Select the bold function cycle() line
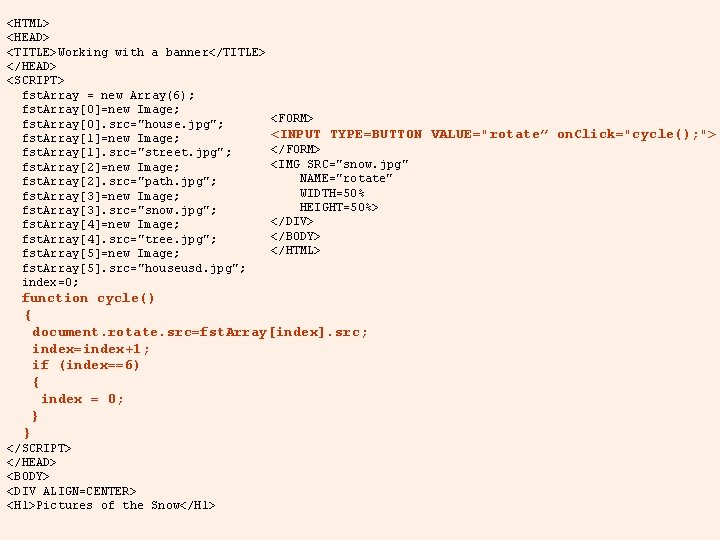The image size is (720, 540). click(x=88, y=298)
